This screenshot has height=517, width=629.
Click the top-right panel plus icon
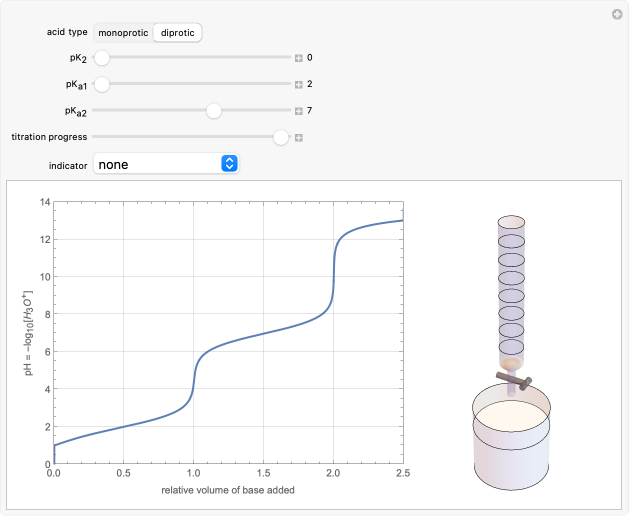click(x=617, y=14)
